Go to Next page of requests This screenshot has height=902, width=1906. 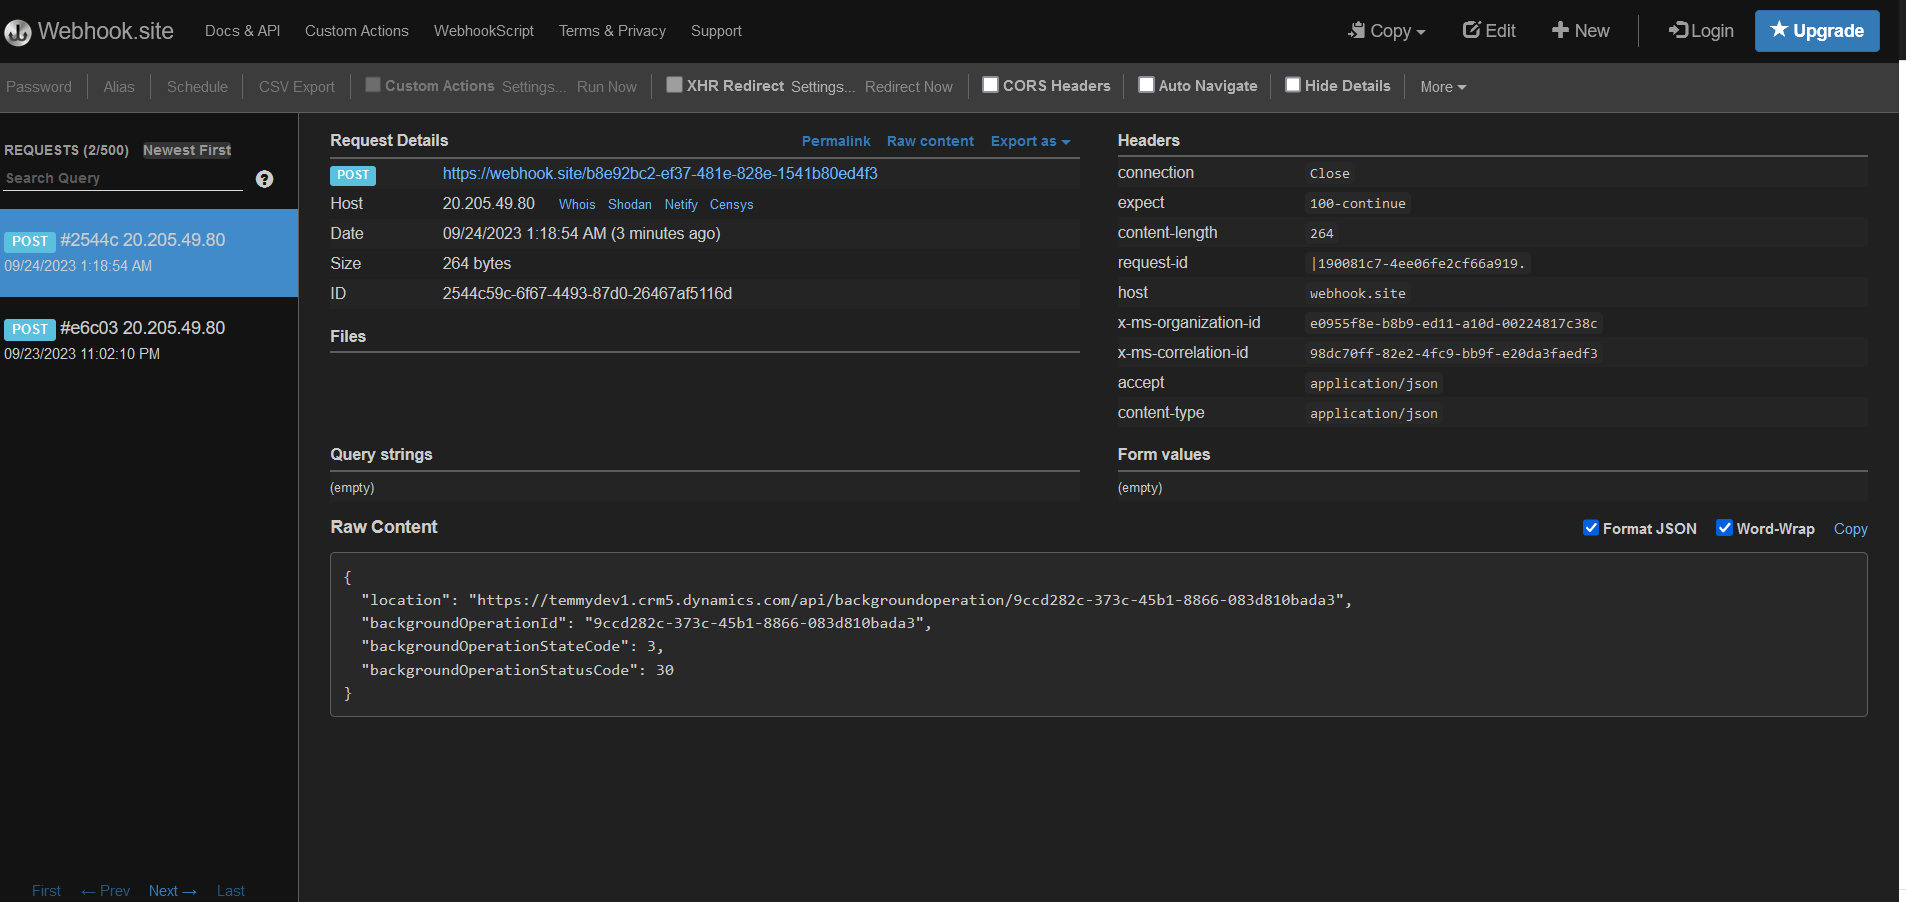click(172, 891)
